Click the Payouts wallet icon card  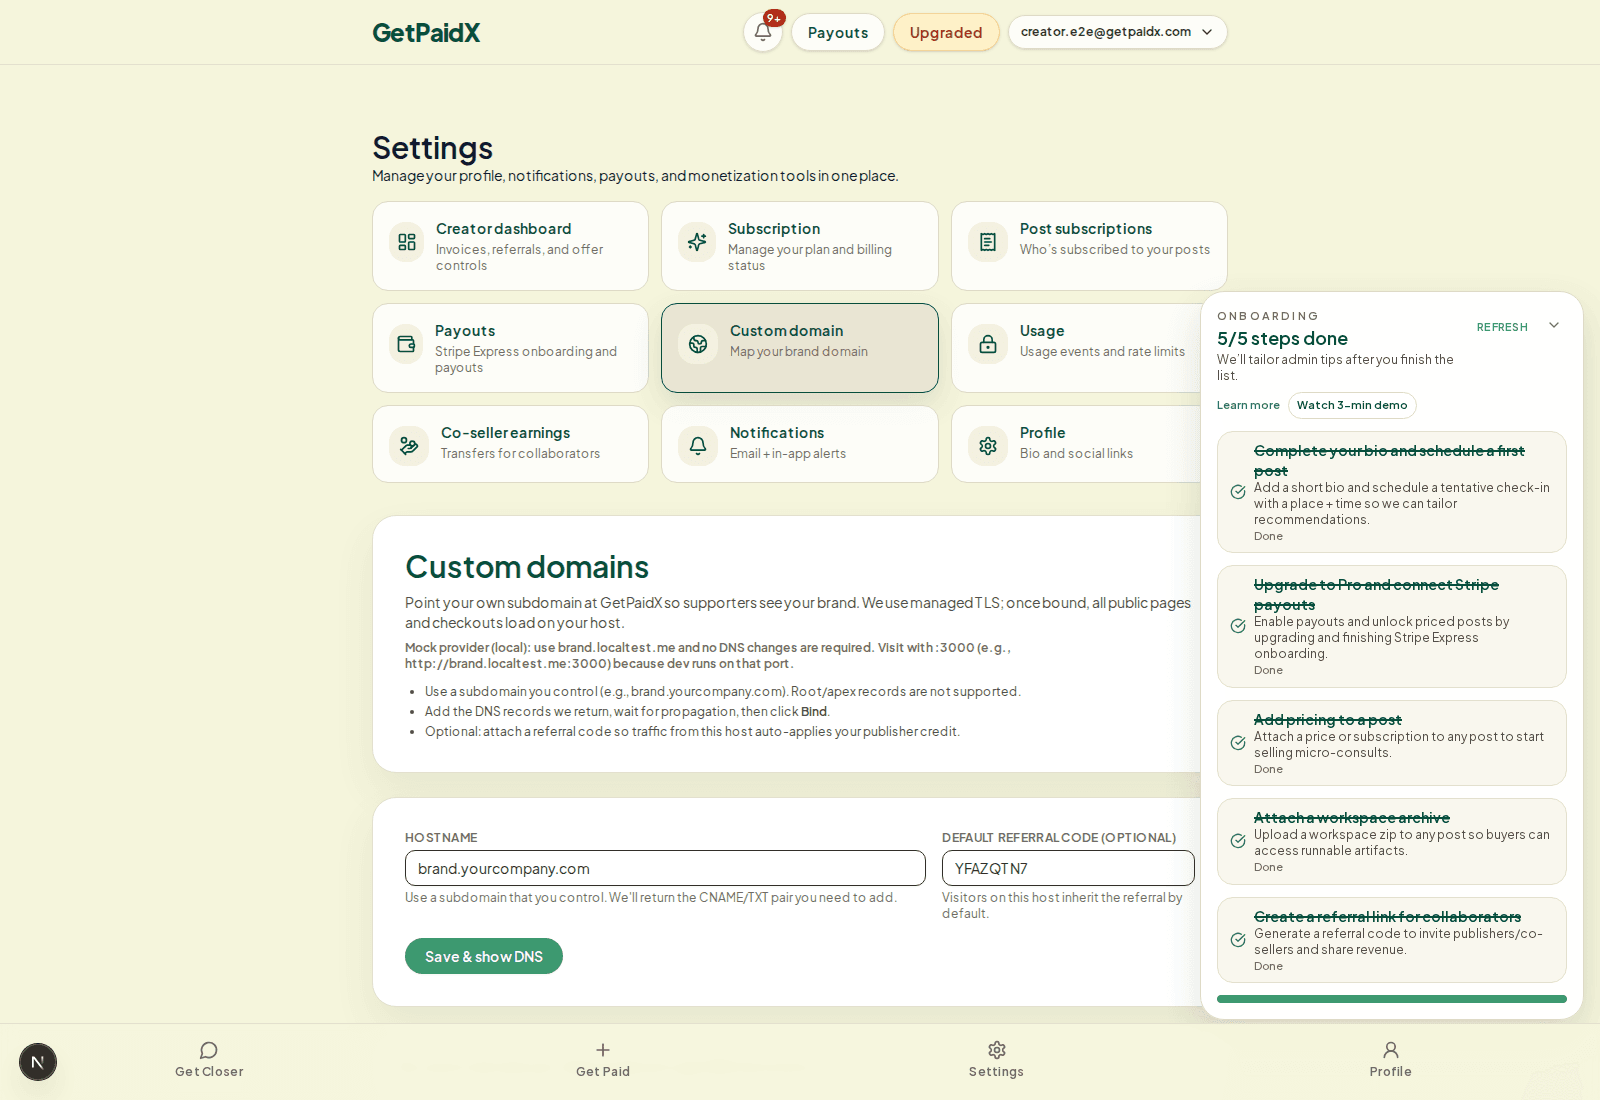[407, 343]
